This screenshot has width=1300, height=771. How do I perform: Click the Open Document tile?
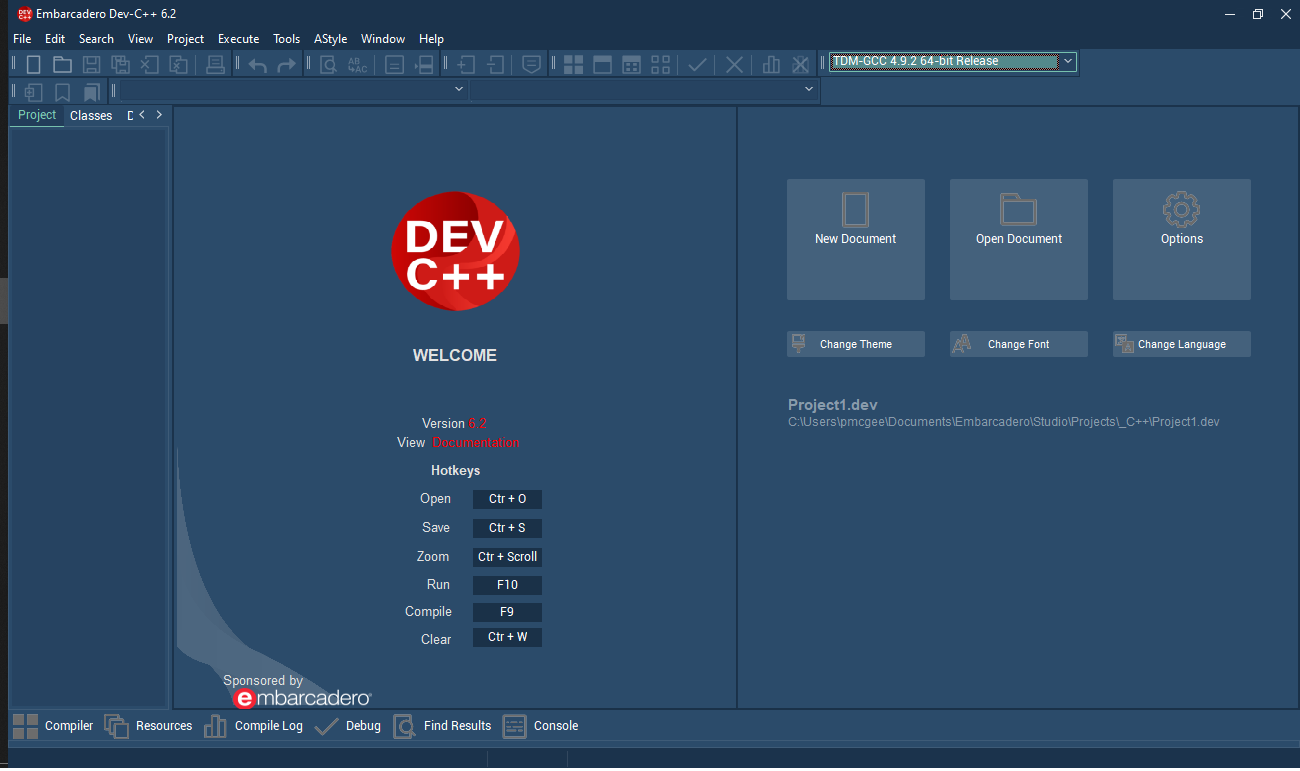pyautogui.click(x=1019, y=239)
